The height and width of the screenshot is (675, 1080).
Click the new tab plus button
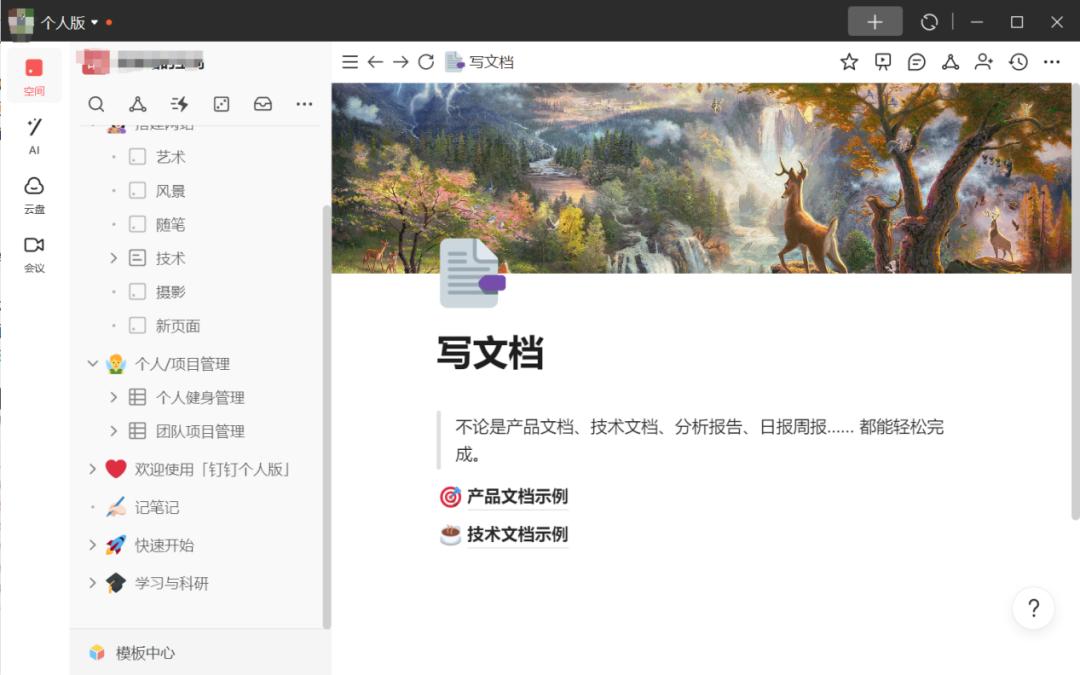coord(875,21)
